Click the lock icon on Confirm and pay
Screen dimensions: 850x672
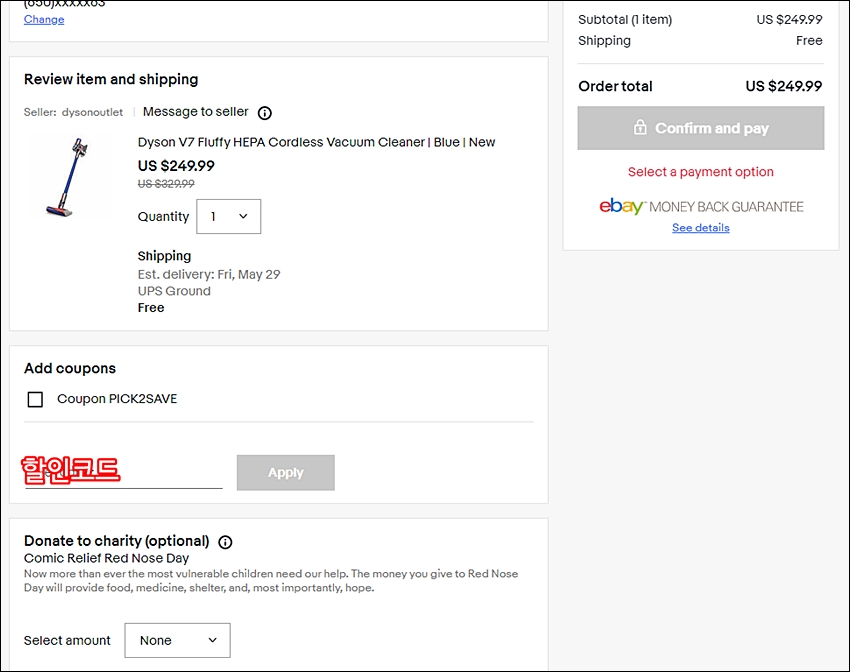tap(640, 127)
